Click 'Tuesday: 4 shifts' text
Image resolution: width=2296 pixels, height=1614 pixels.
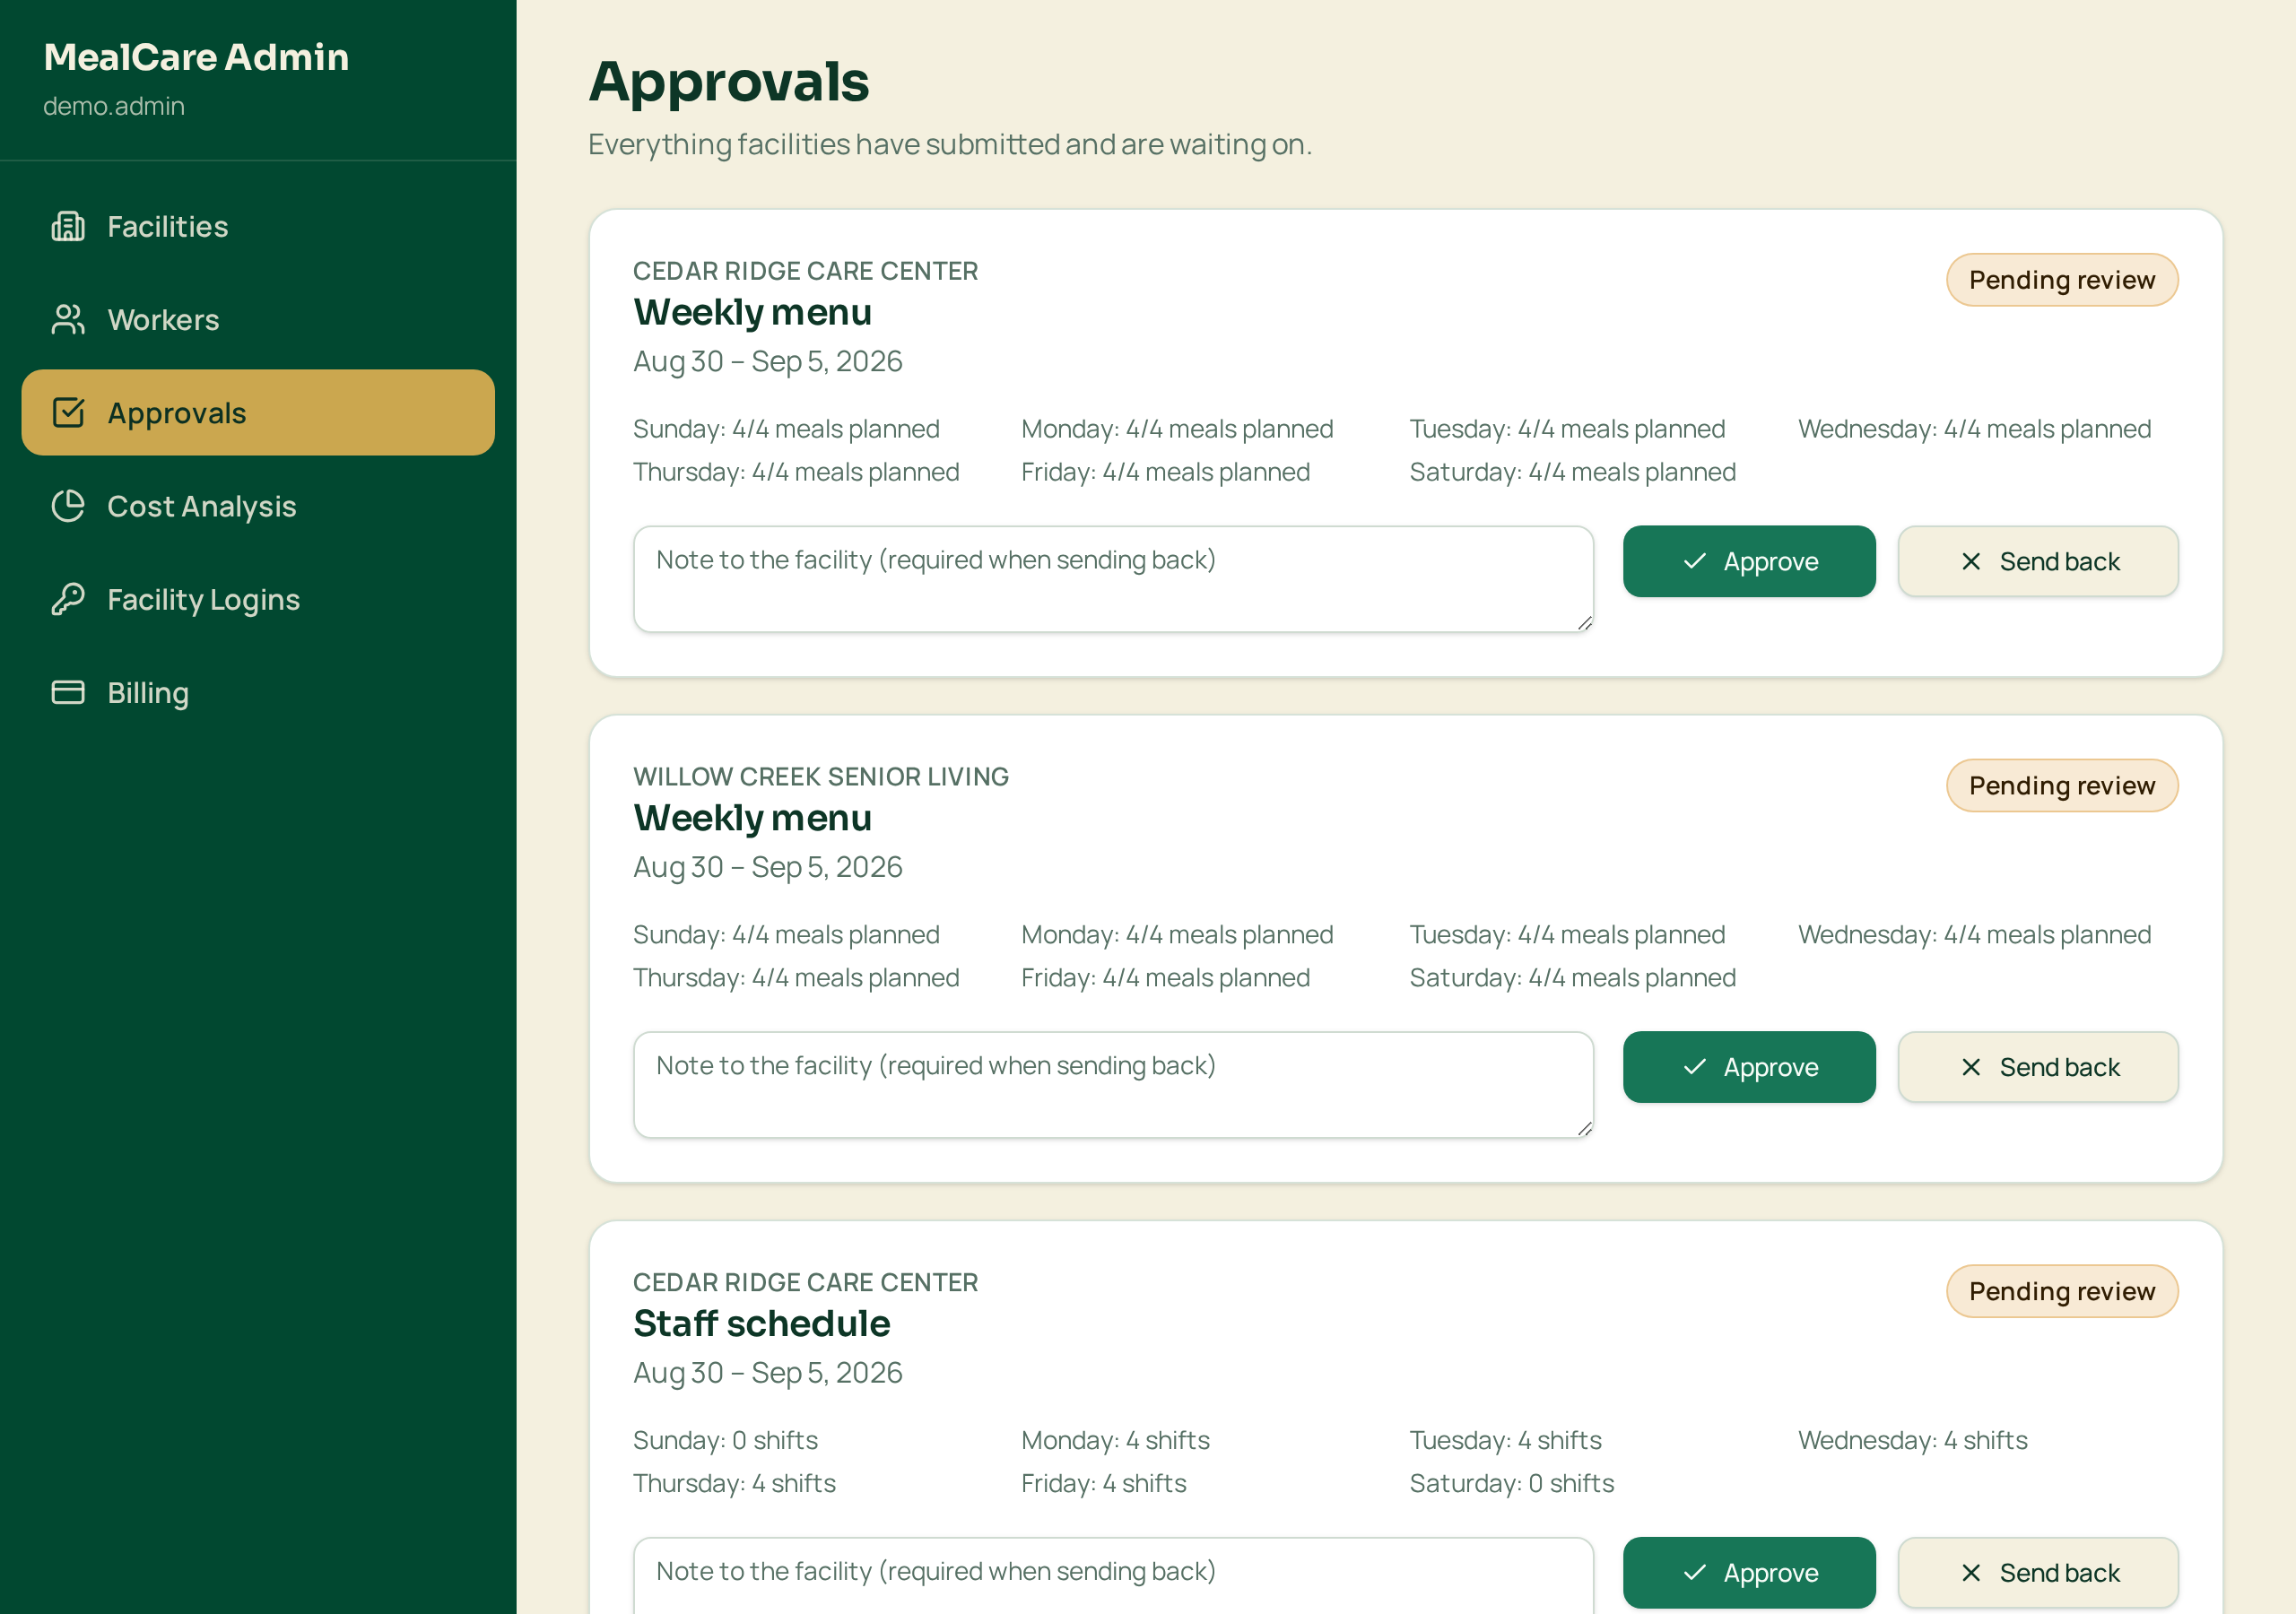click(1506, 1441)
